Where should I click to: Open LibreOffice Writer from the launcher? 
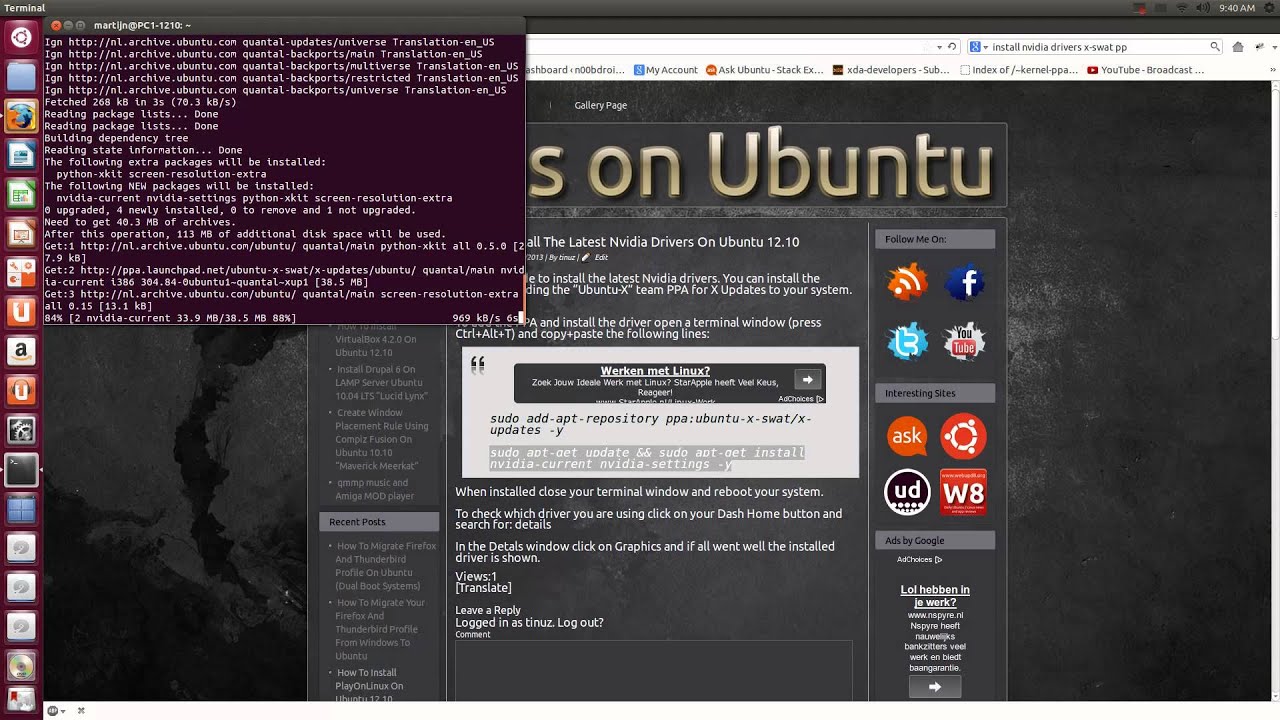pyautogui.click(x=21, y=155)
